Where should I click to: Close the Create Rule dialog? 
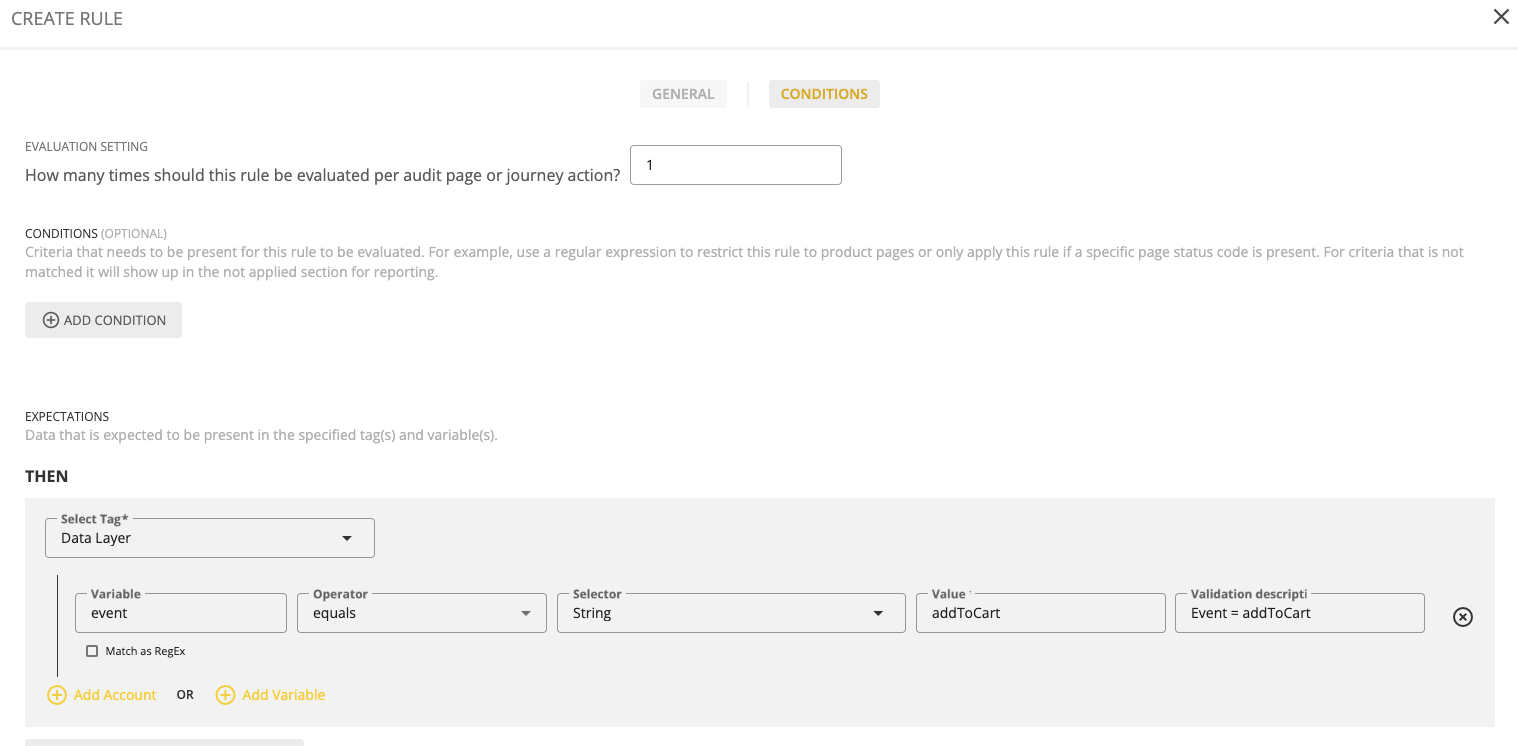tap(1500, 17)
